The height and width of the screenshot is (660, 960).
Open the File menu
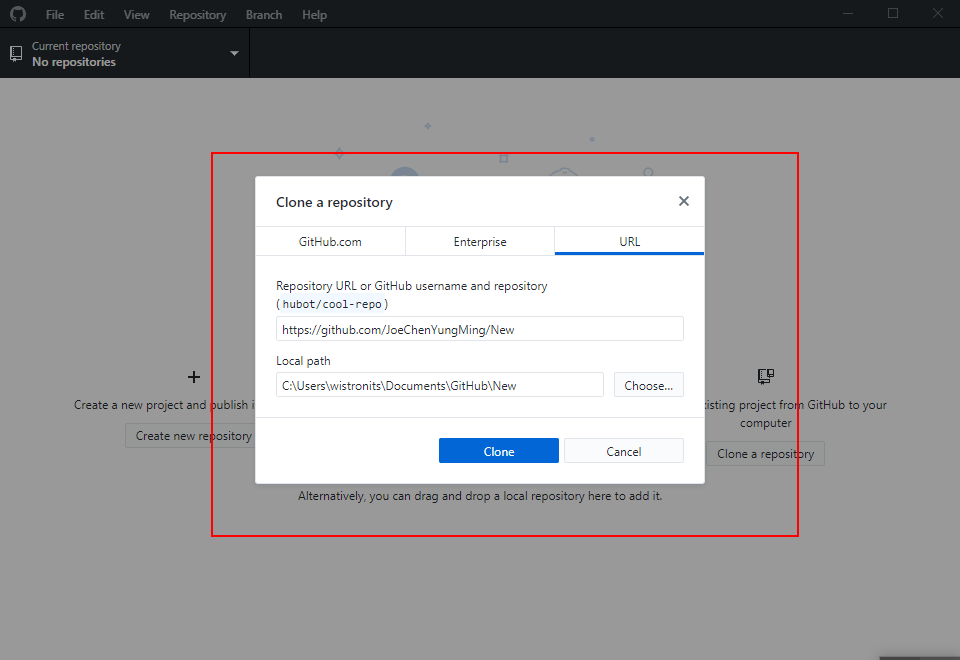tap(54, 15)
